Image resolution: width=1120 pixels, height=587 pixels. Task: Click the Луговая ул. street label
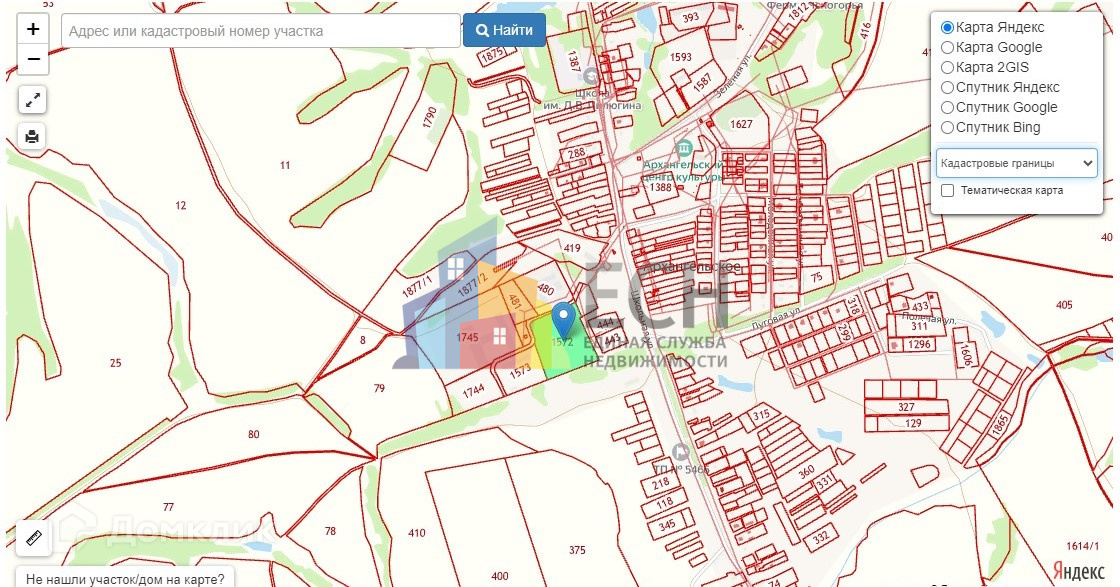776,318
